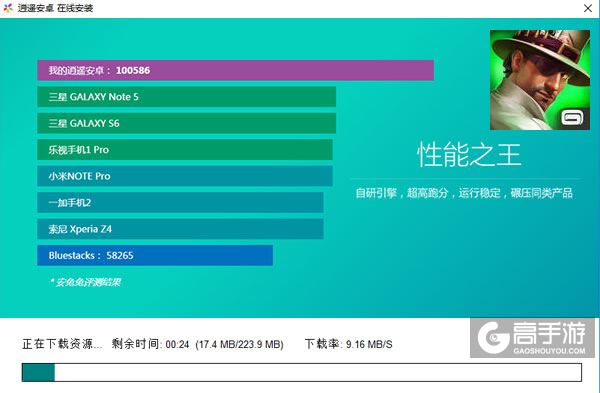Select the 一加手机2 bar
This screenshot has height=393, width=600.
(180, 202)
